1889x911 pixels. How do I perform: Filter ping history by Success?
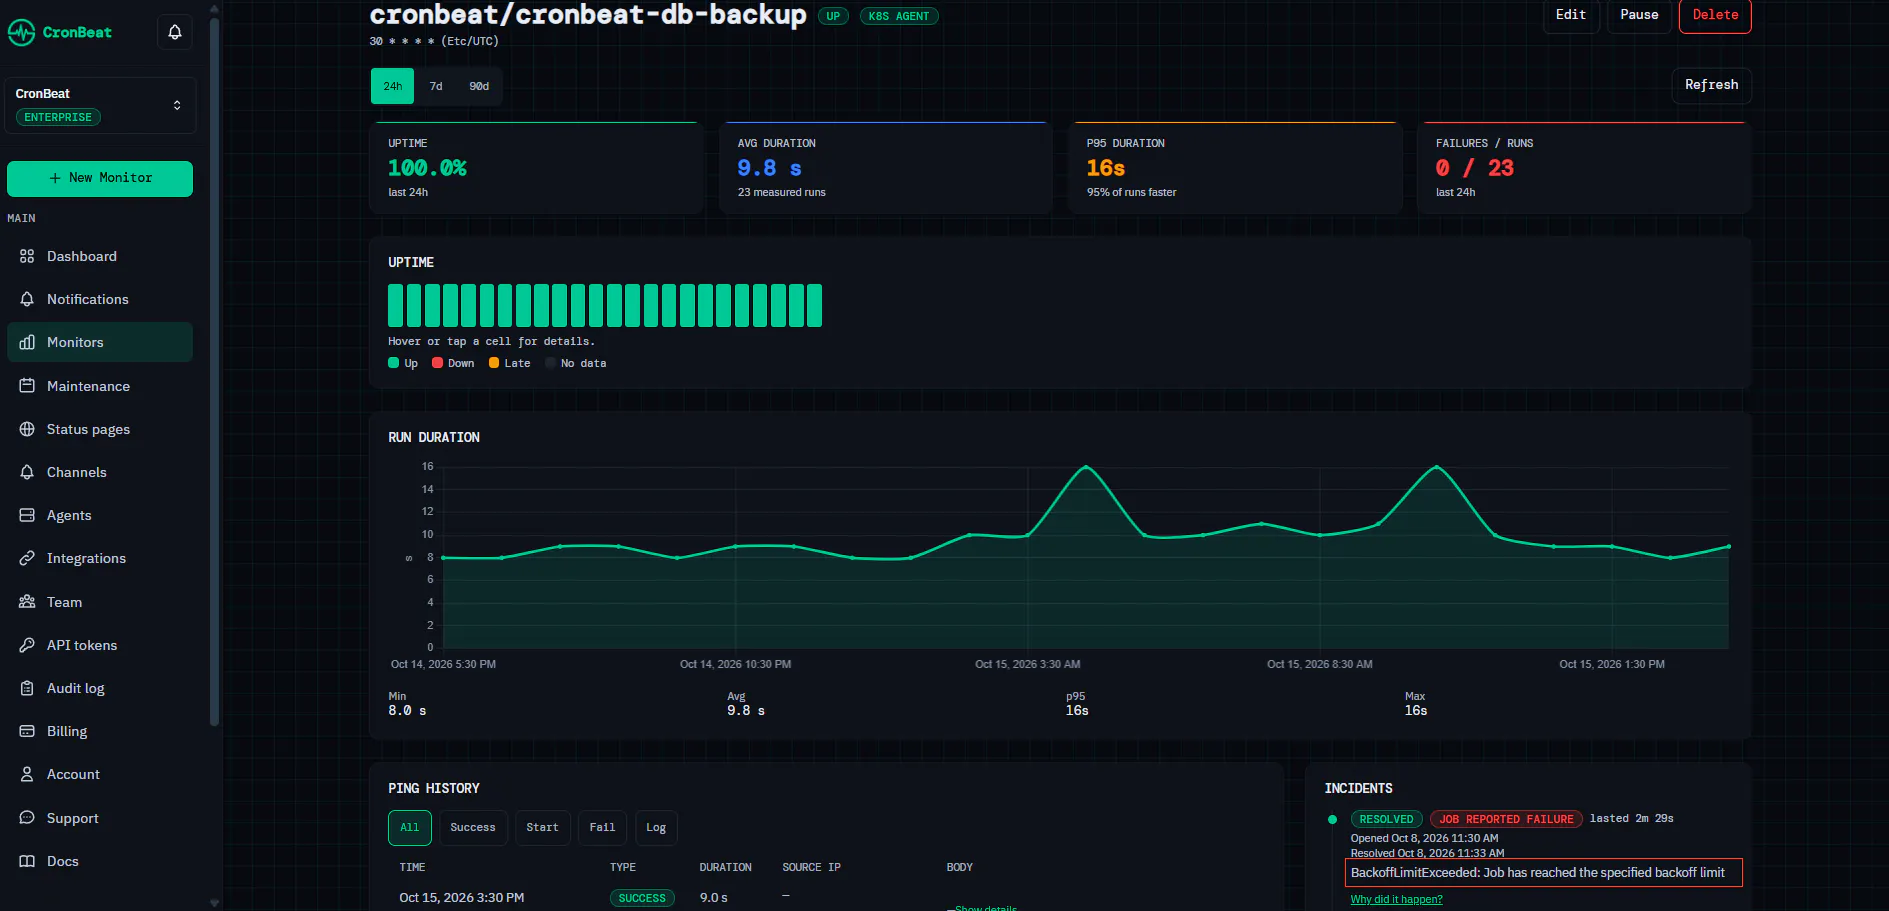click(x=473, y=828)
